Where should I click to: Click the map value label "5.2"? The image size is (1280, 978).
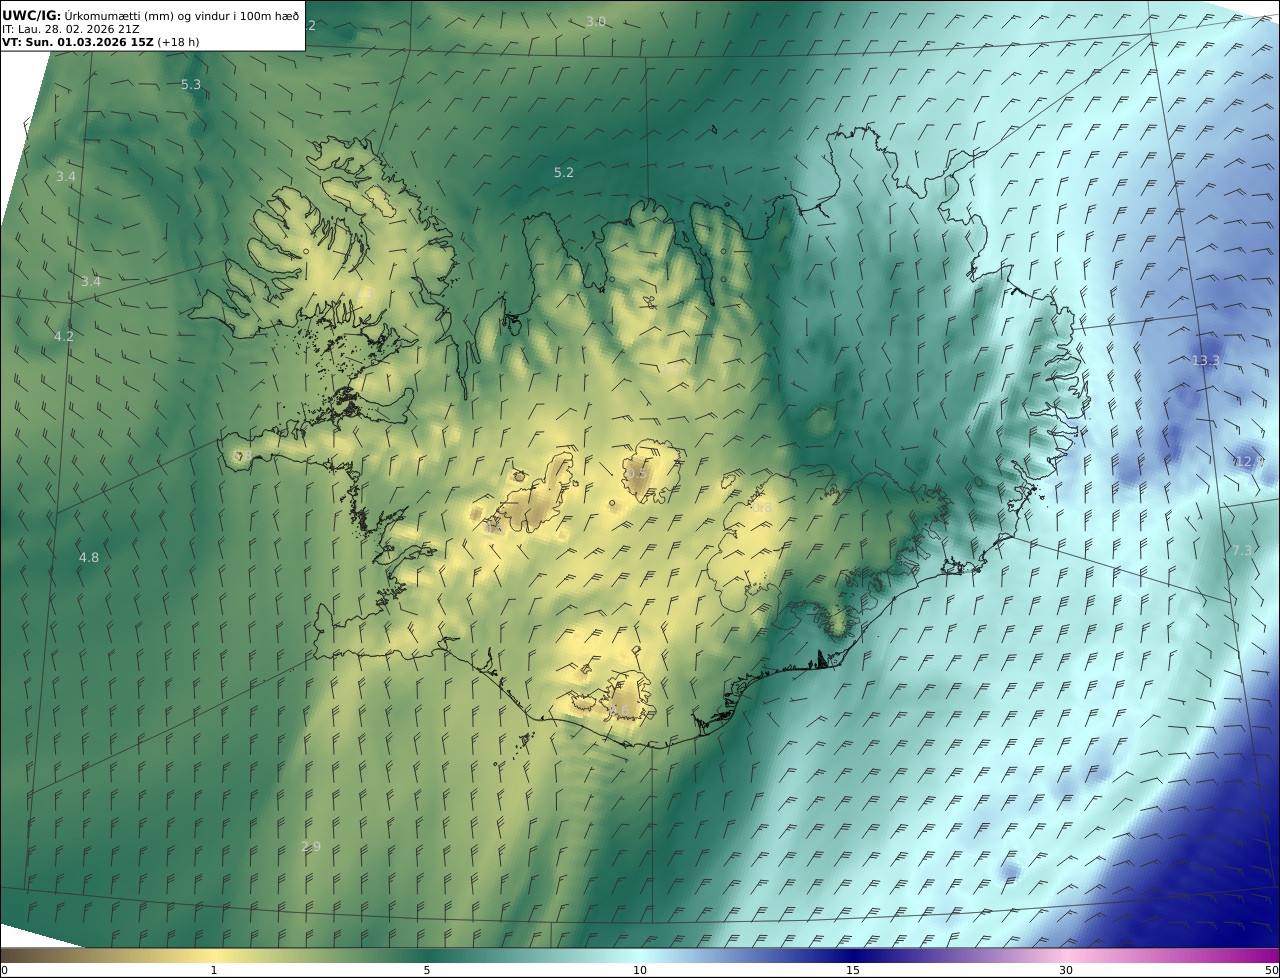tap(564, 172)
